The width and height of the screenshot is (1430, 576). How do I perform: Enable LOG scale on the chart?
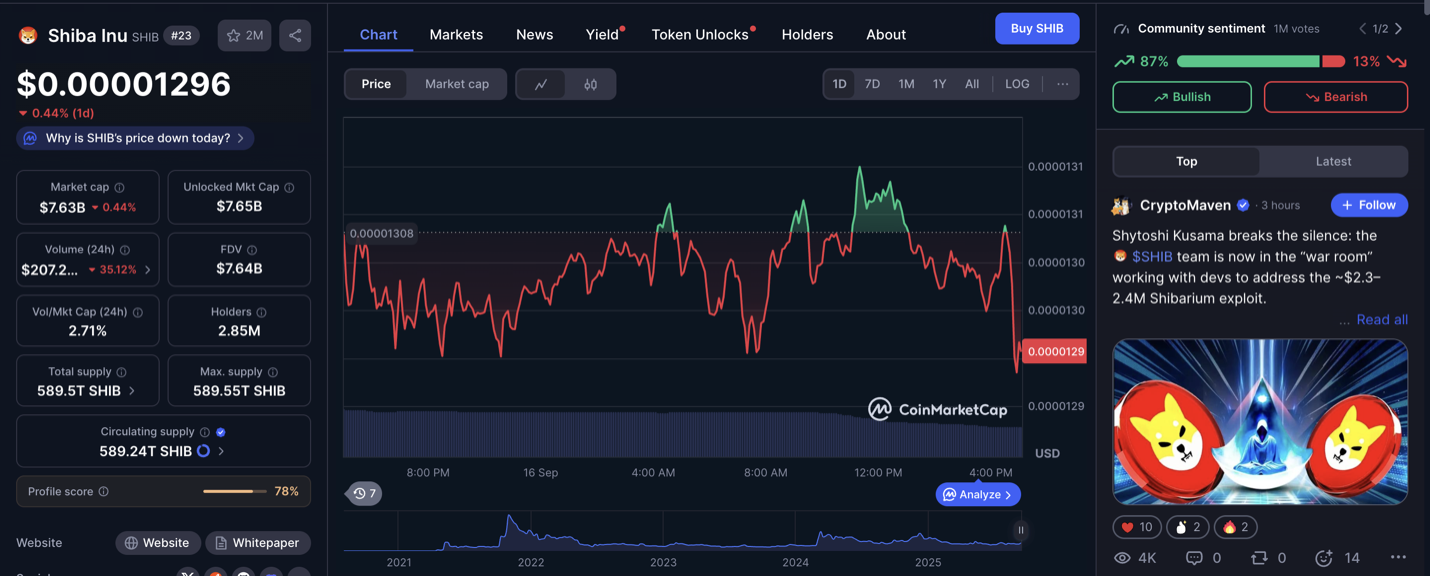[1017, 84]
